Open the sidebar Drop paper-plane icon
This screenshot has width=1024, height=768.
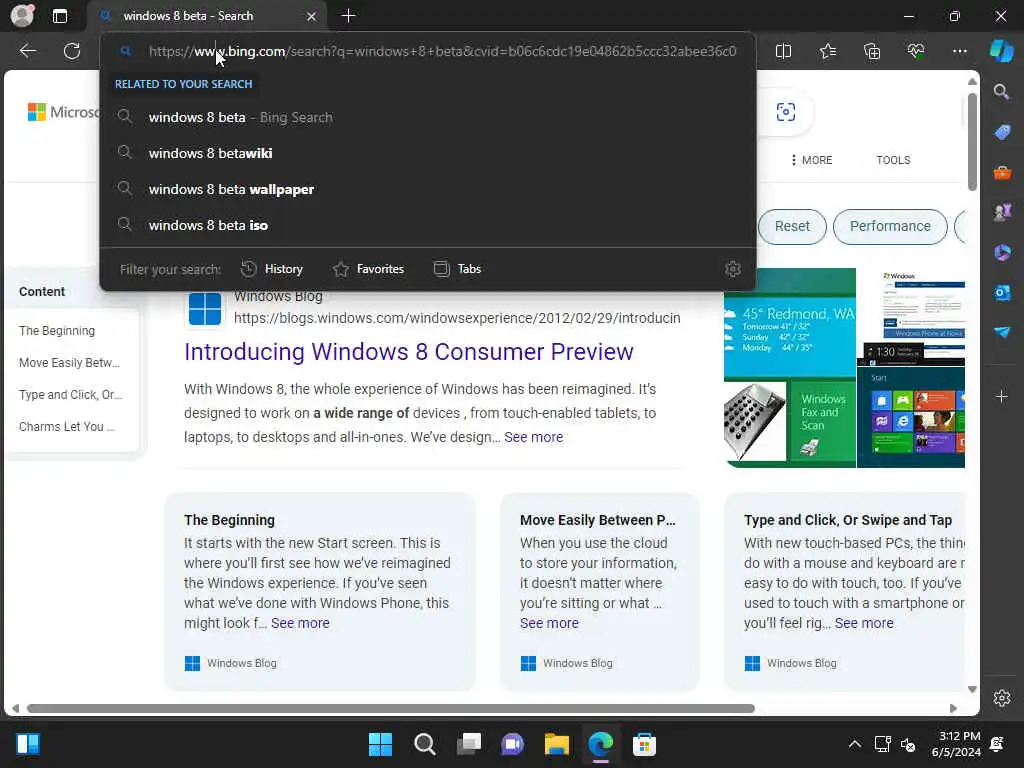(x=1002, y=332)
